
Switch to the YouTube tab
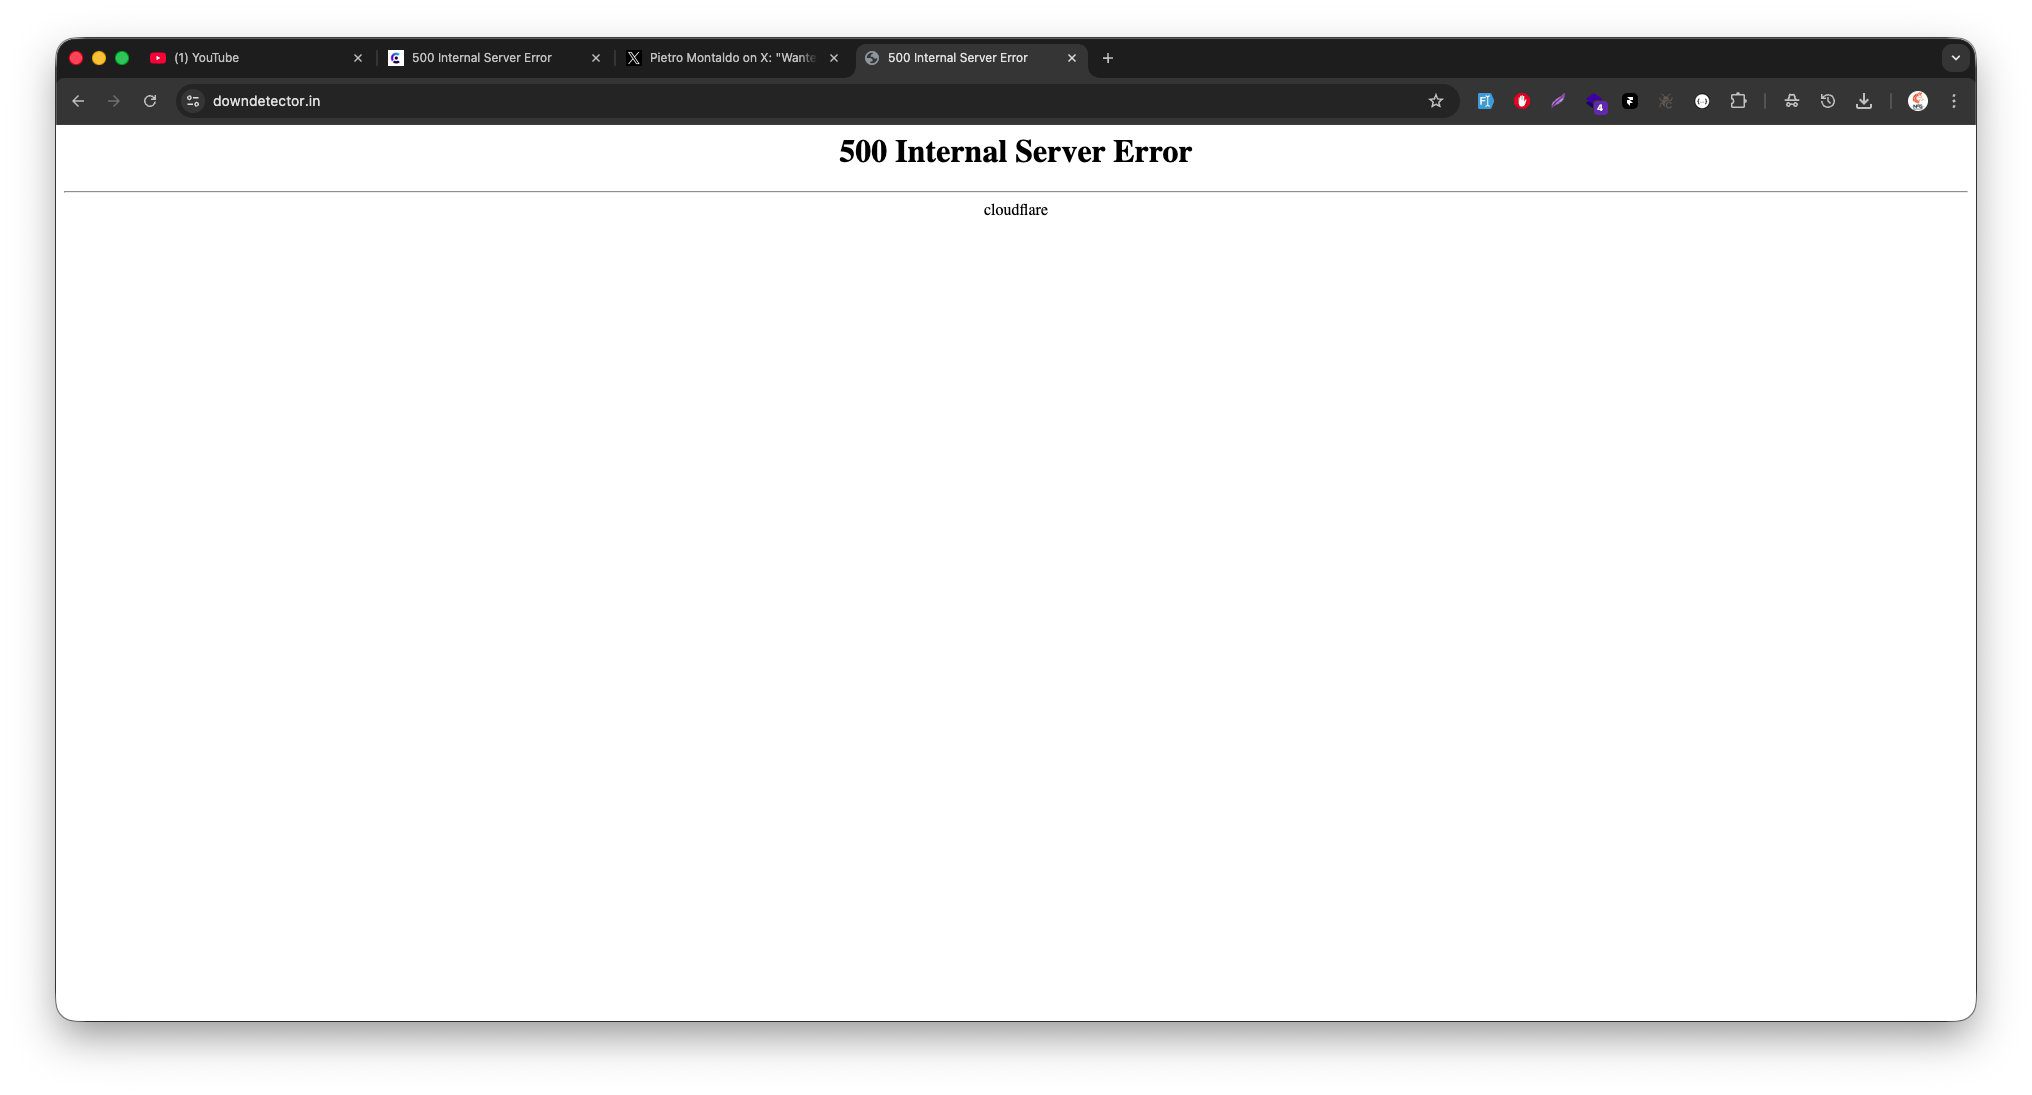250,58
